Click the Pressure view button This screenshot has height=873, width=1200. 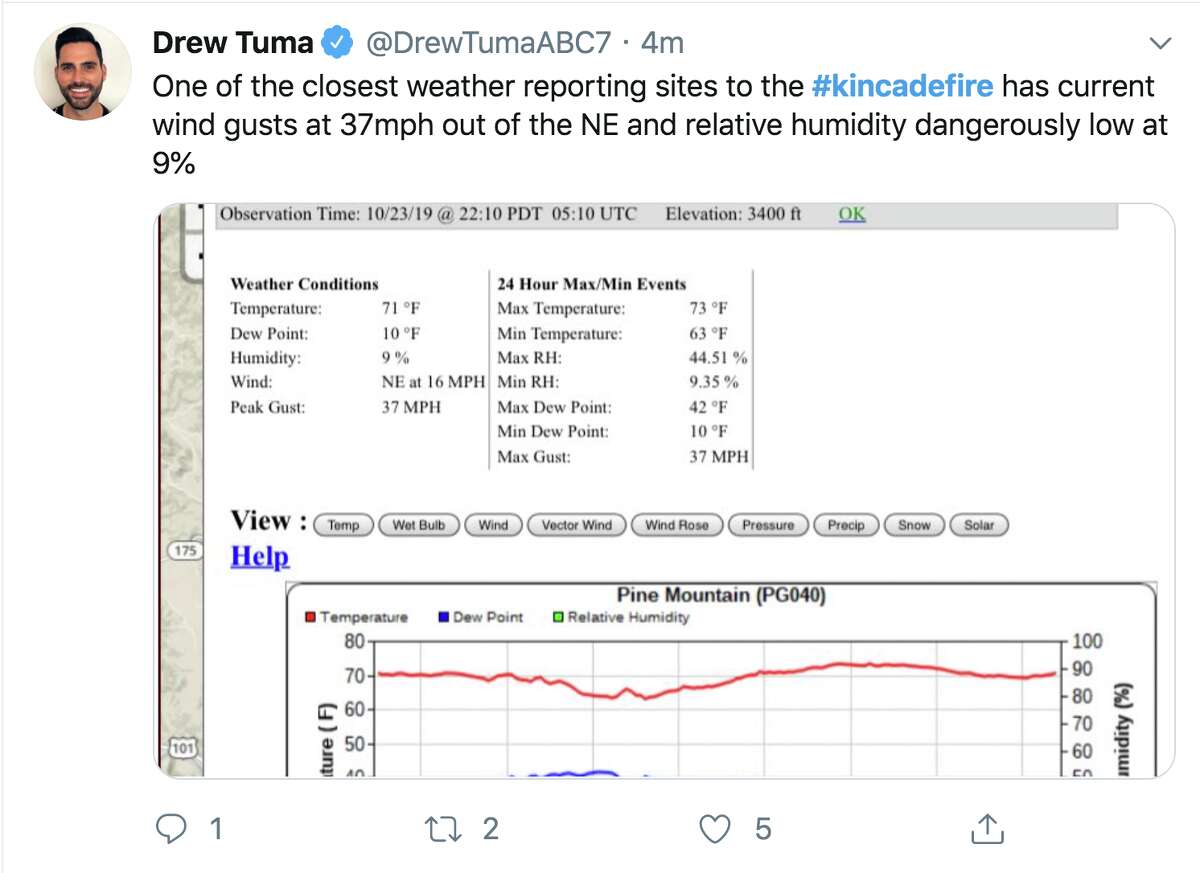point(768,525)
